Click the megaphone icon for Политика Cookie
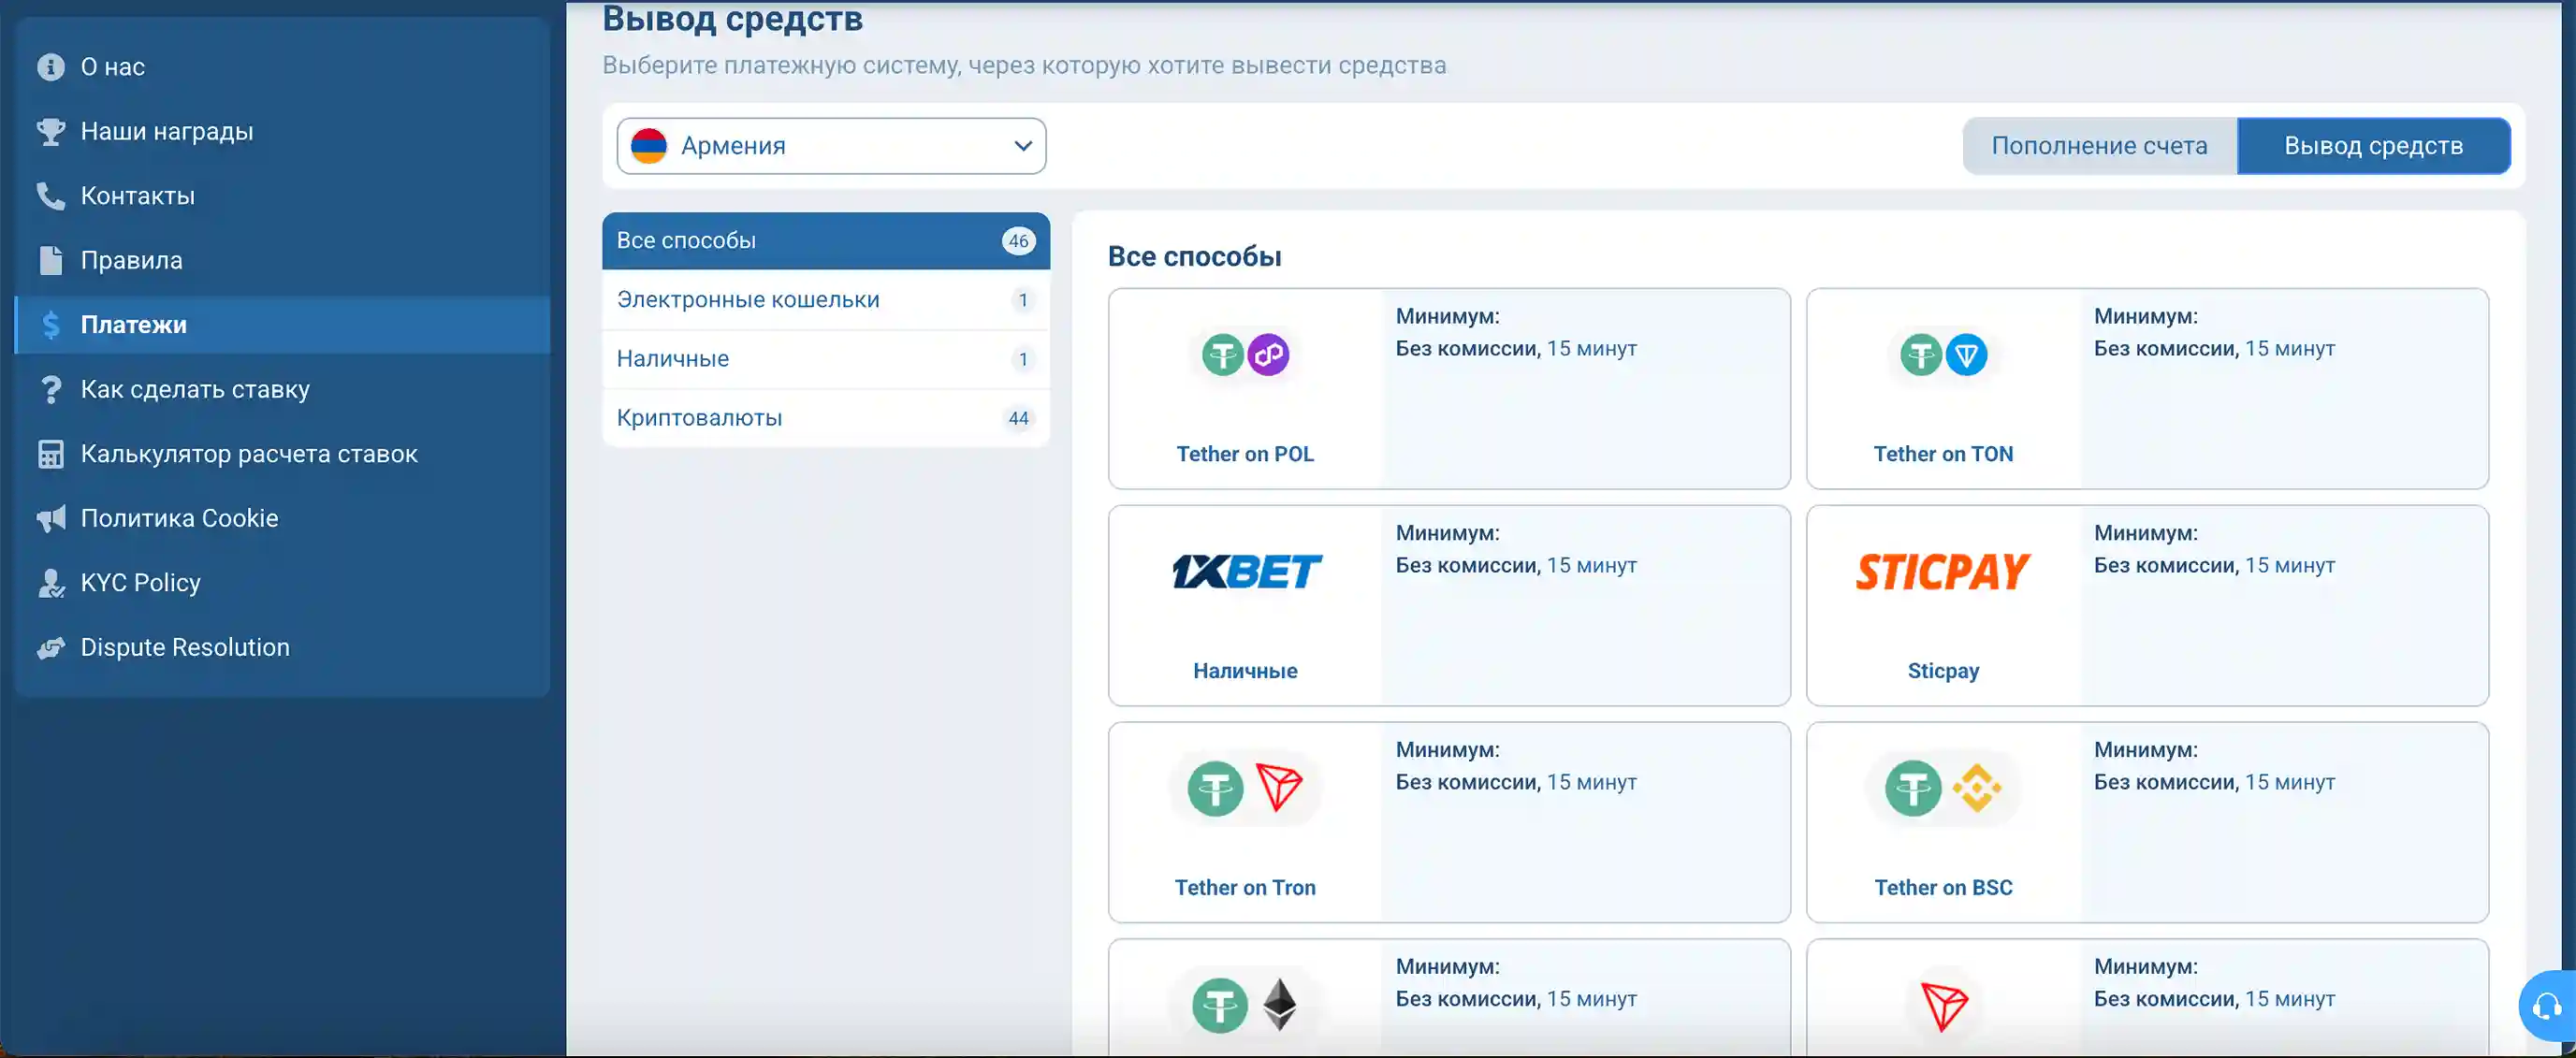2576x1058 pixels. click(50, 518)
